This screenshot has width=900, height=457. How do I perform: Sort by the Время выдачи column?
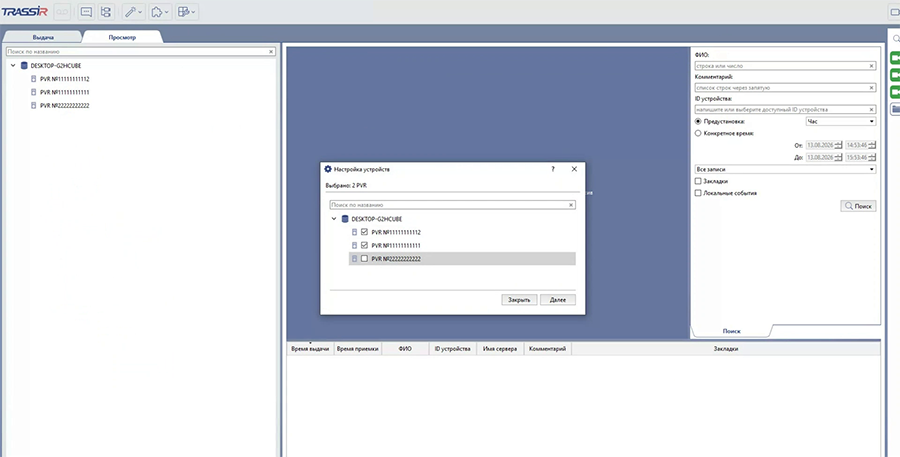[310, 348]
